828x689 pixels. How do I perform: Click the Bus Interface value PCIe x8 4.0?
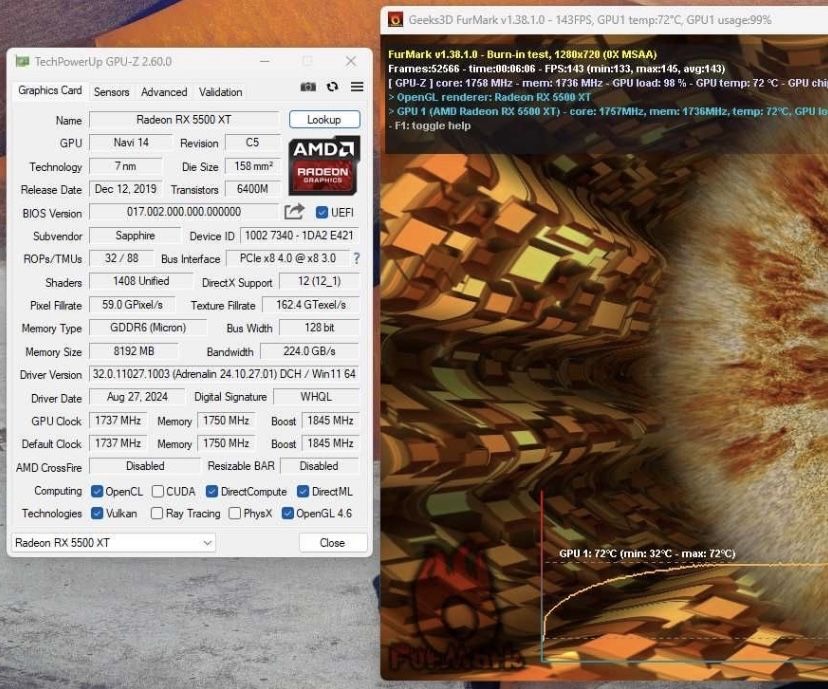[288, 258]
